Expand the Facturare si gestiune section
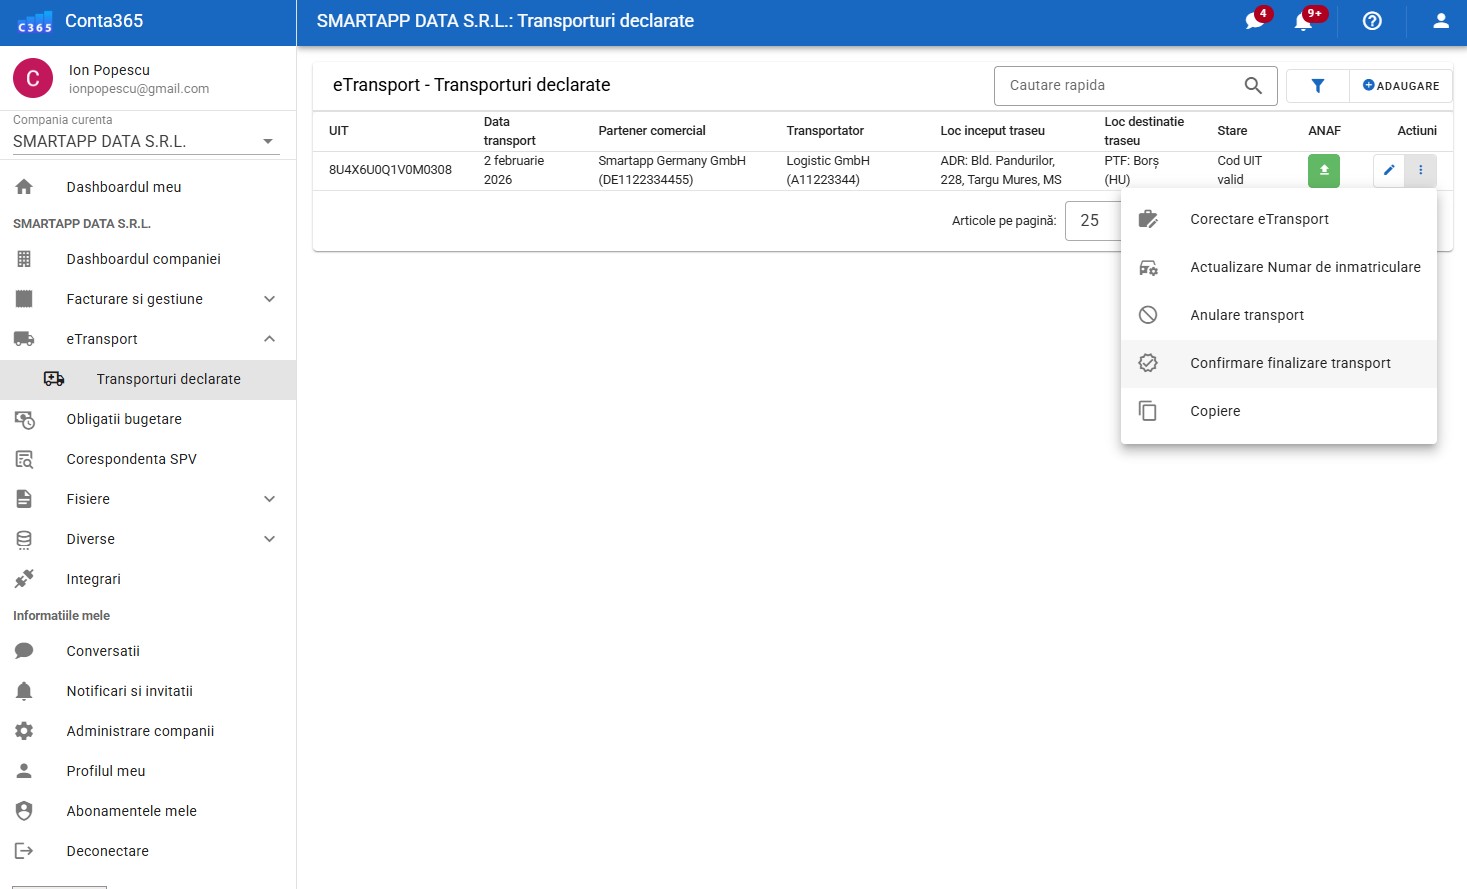Image resolution: width=1467 pixels, height=889 pixels. pyautogui.click(x=269, y=299)
